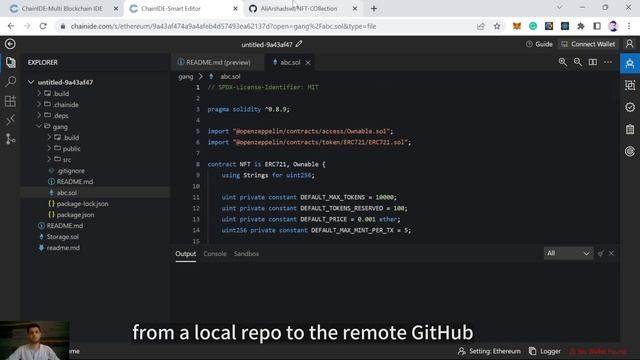Open the Explorer files icon in sidebar
640x360 pixels.
click(x=11, y=62)
